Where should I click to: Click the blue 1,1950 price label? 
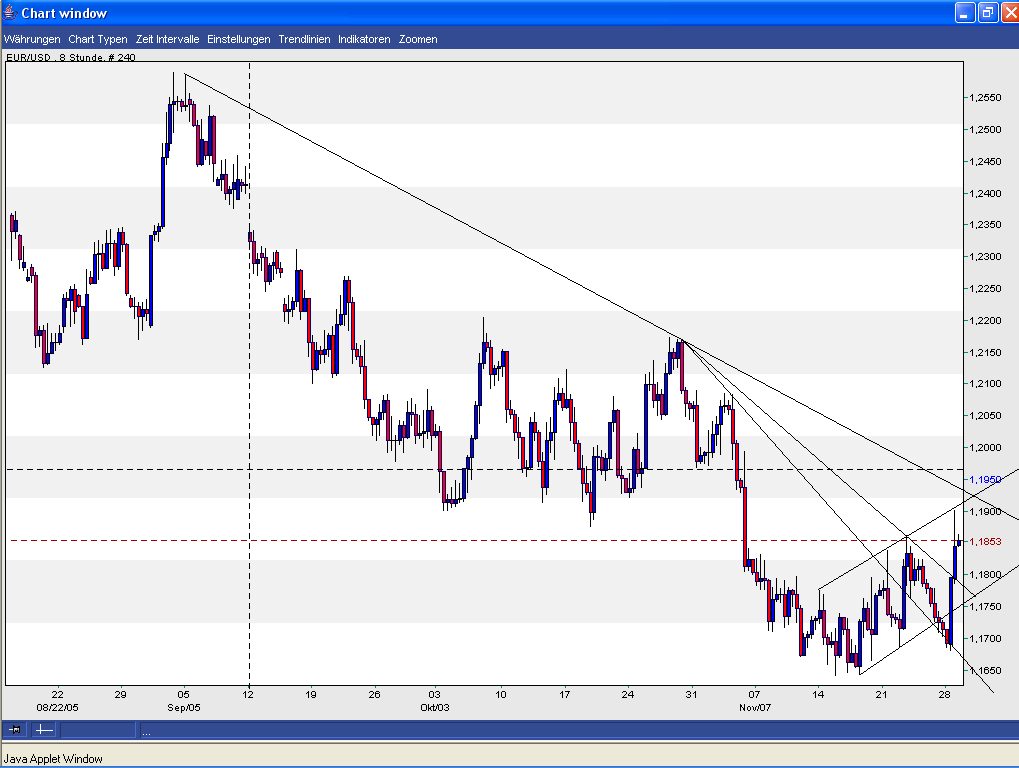point(986,480)
